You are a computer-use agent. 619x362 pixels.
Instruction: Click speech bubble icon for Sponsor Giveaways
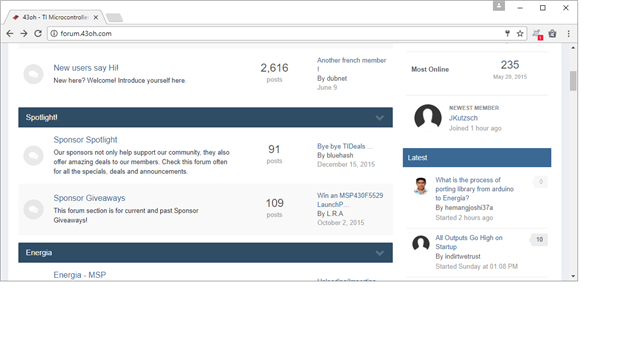[33, 209]
